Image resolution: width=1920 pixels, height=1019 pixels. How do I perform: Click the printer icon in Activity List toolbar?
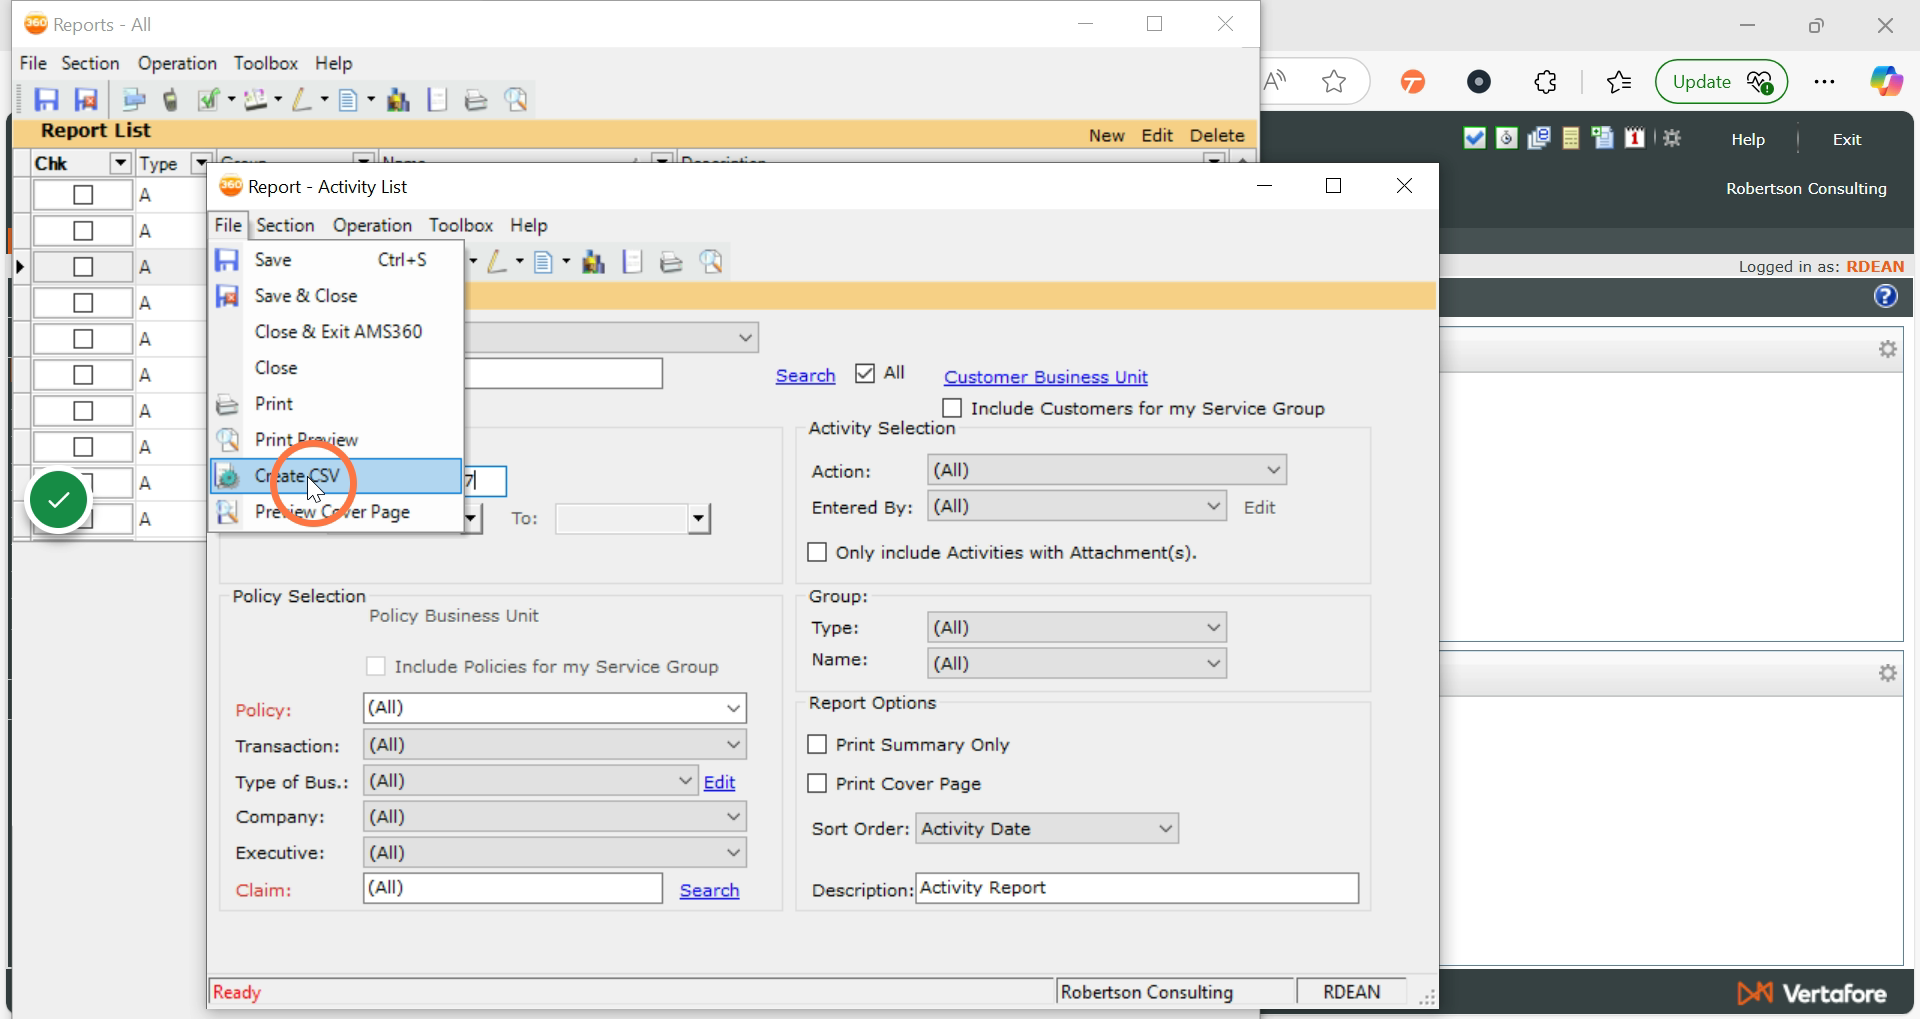(671, 262)
